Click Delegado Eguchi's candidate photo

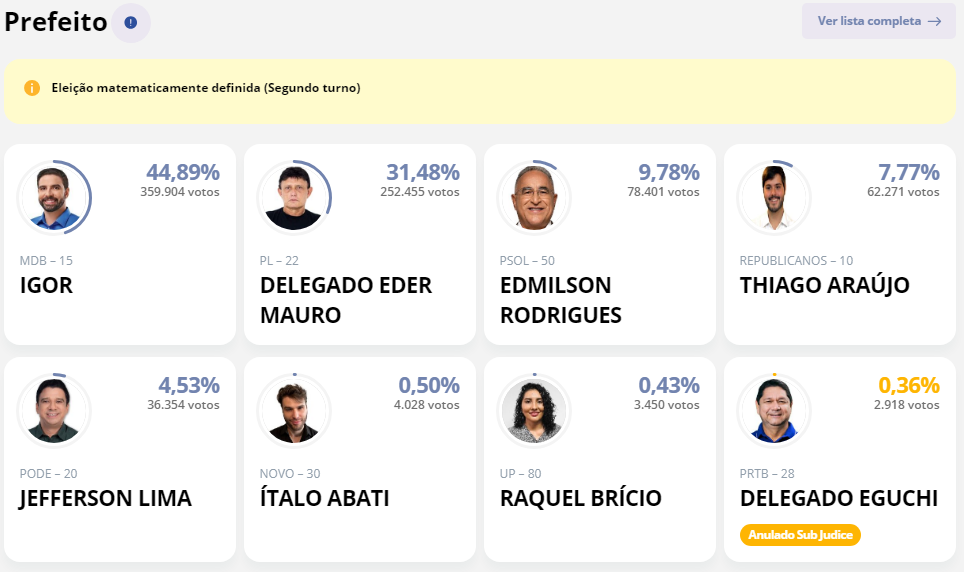pyautogui.click(x=774, y=410)
